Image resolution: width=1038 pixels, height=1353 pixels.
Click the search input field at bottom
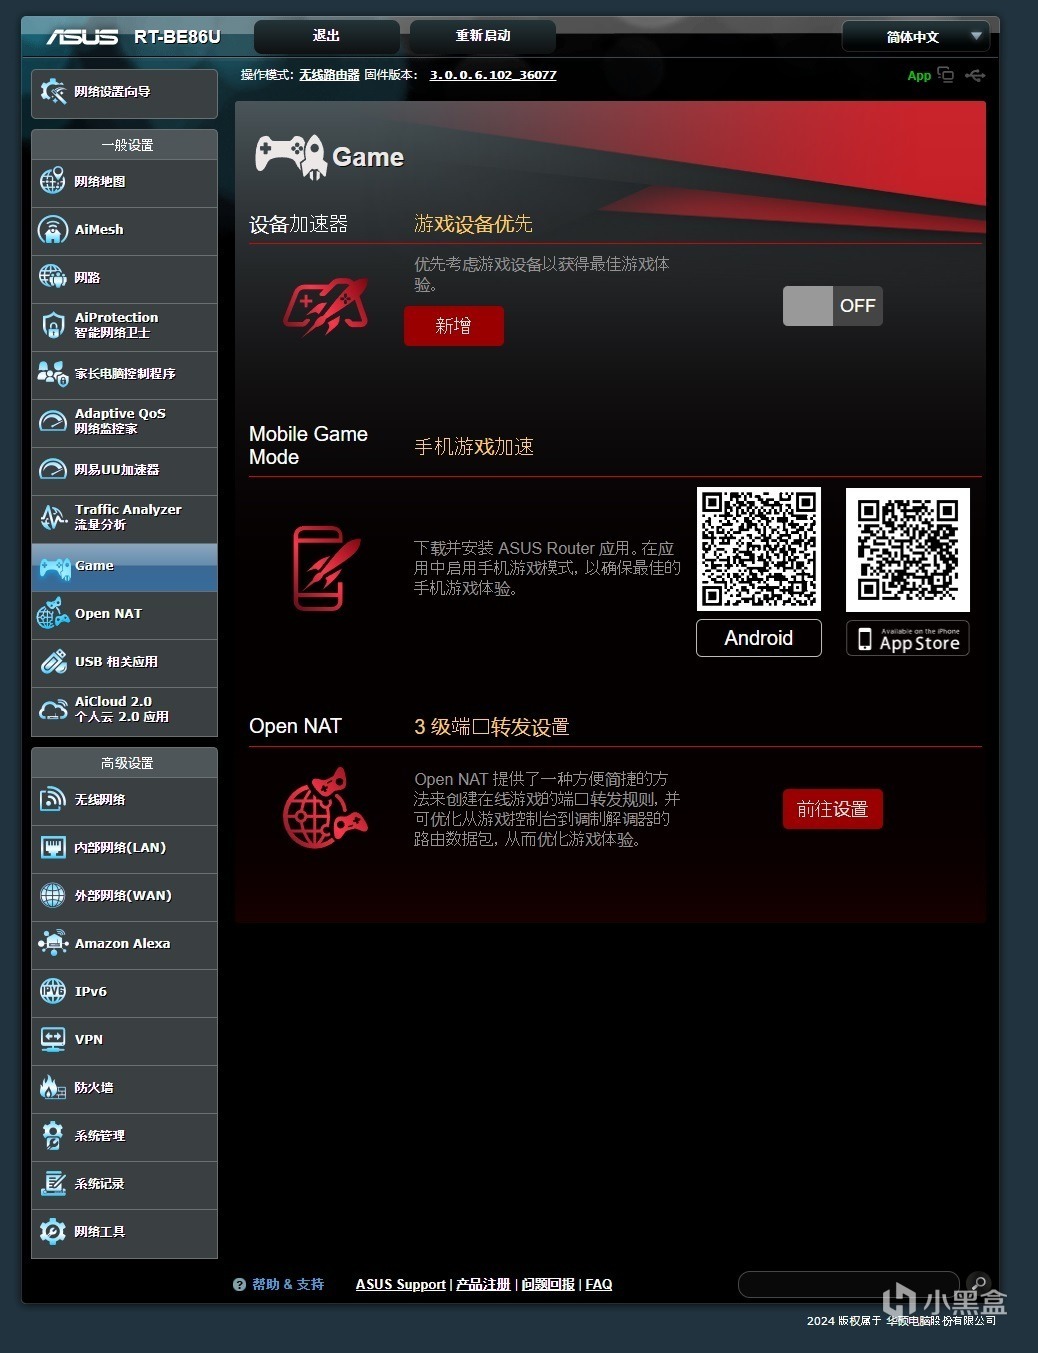[850, 1284]
